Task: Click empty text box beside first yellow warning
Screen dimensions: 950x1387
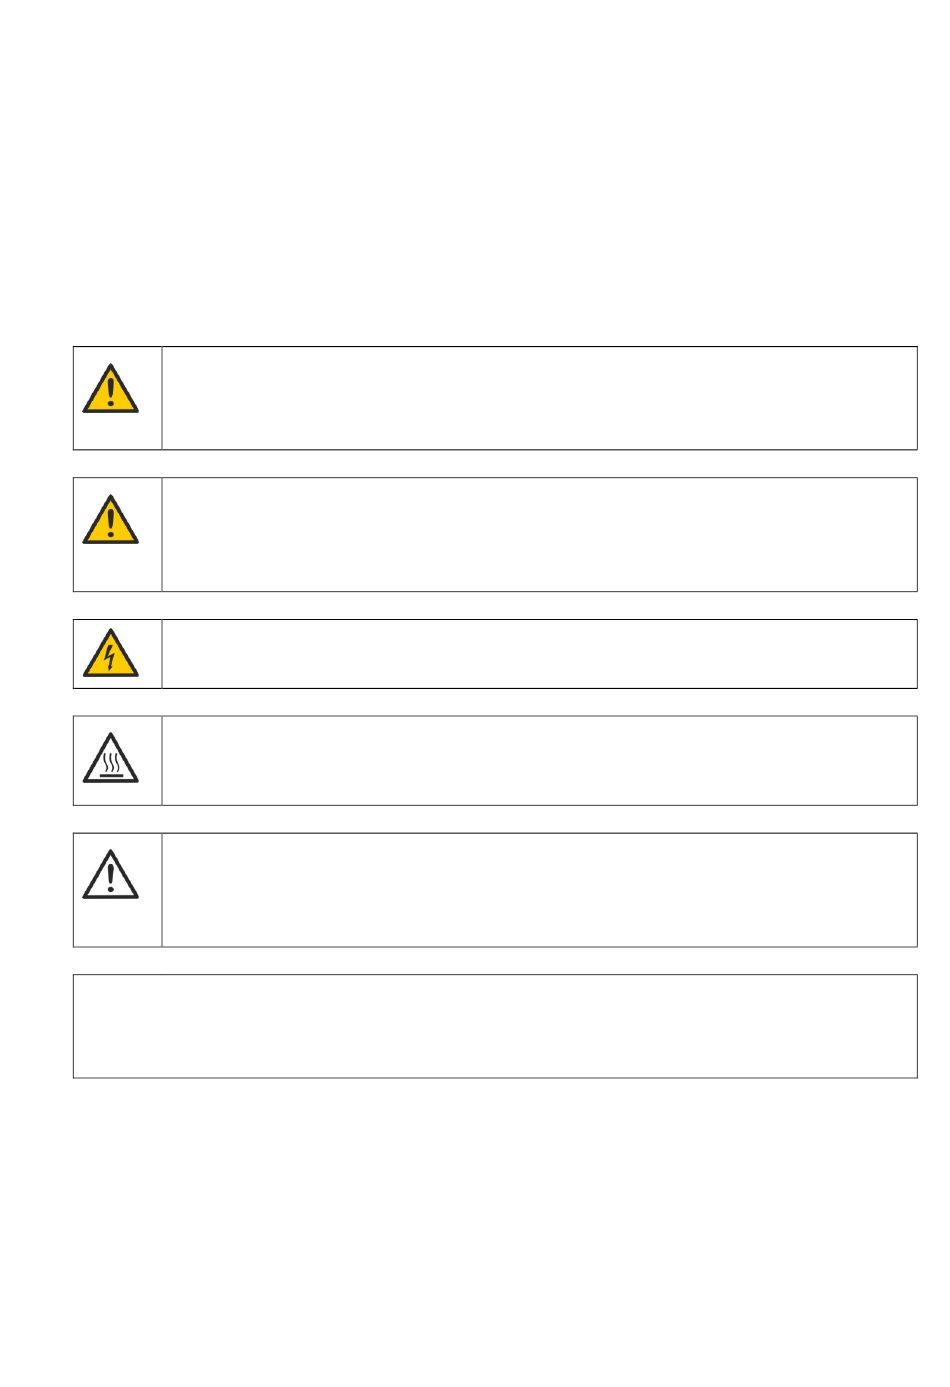Action: point(539,398)
